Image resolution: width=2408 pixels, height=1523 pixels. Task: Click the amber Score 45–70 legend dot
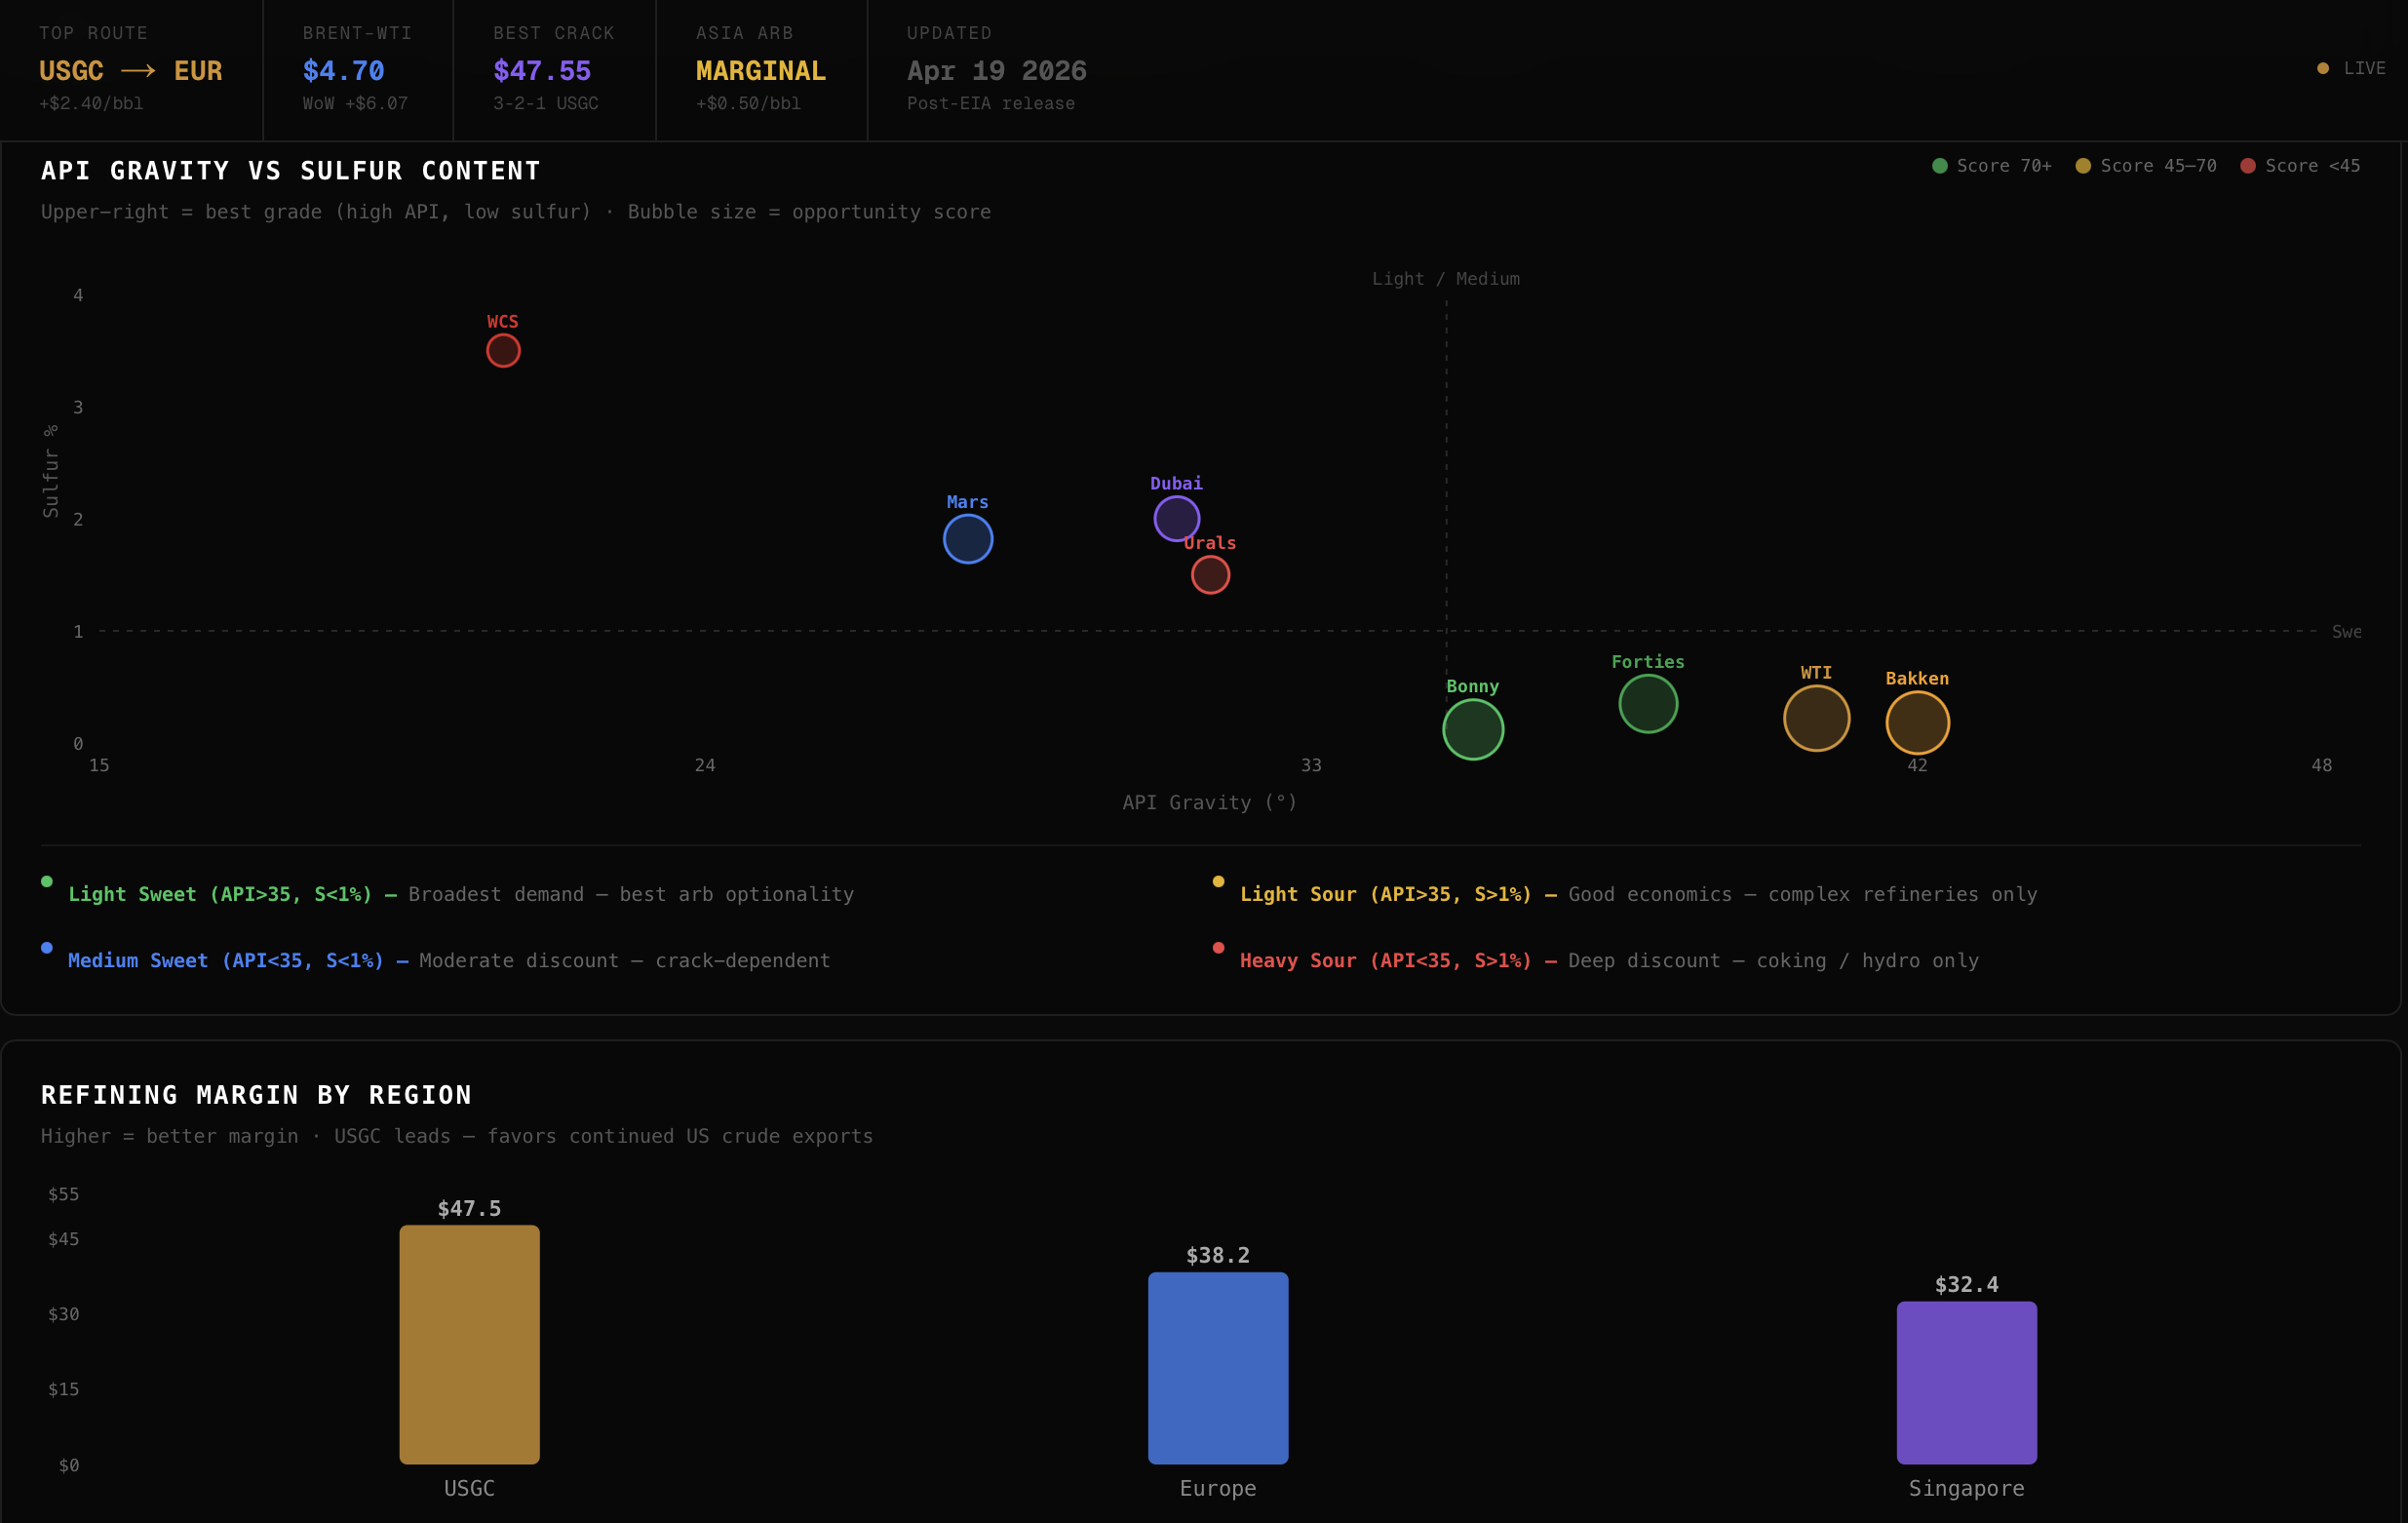click(2083, 166)
